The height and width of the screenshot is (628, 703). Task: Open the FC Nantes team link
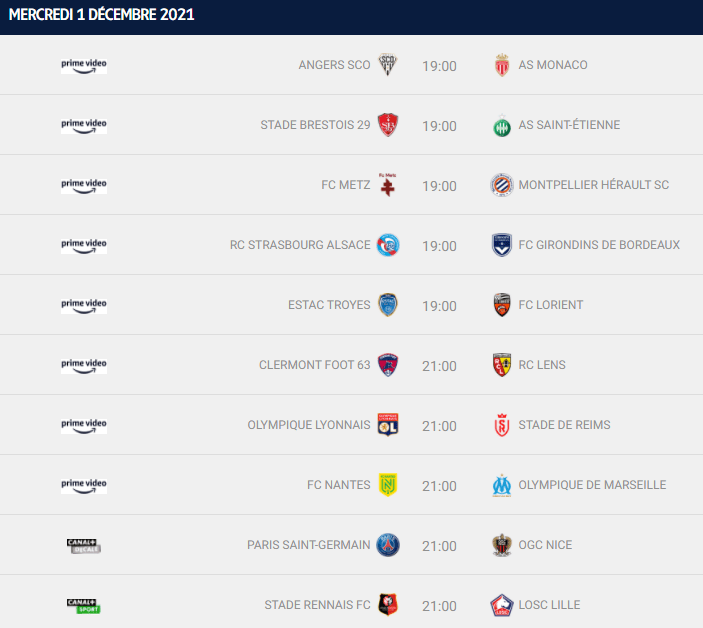coord(339,485)
